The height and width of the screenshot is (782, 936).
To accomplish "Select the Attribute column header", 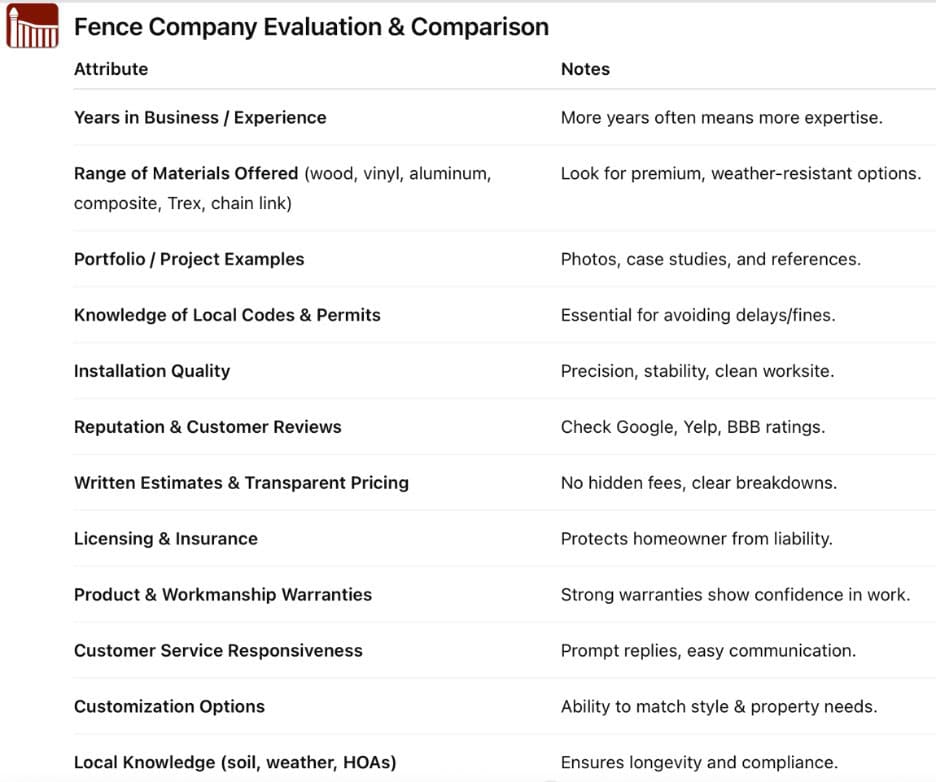I will (x=111, y=69).
